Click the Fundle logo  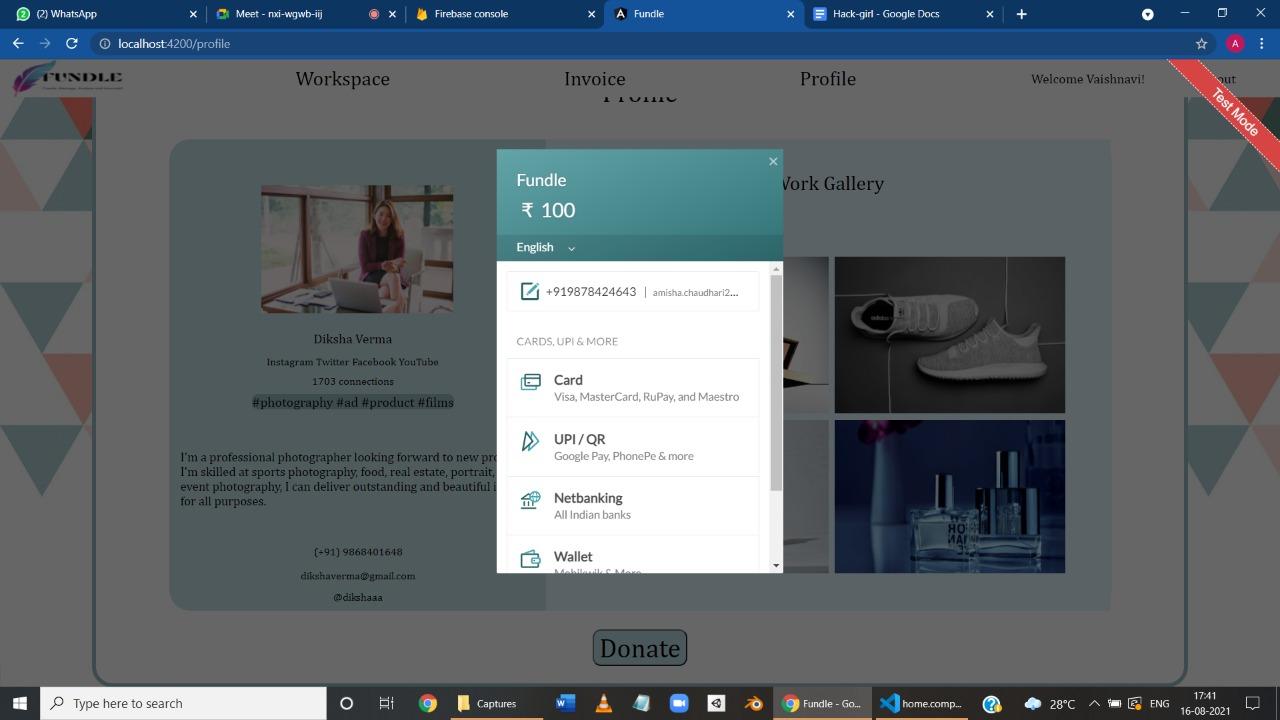pos(67,78)
